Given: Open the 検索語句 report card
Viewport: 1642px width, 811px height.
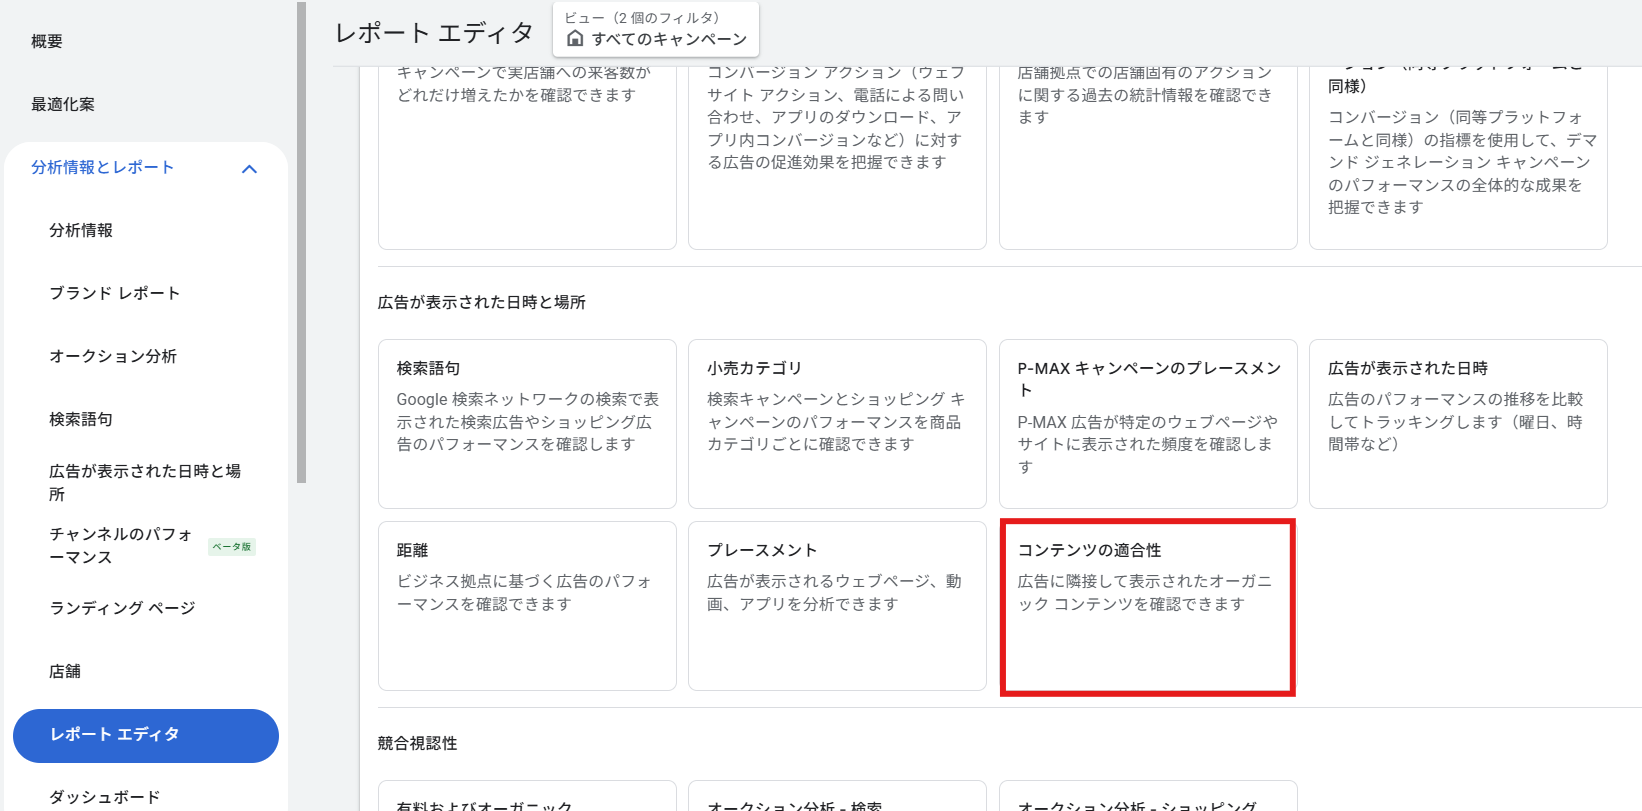Looking at the screenshot, I should click(x=527, y=424).
